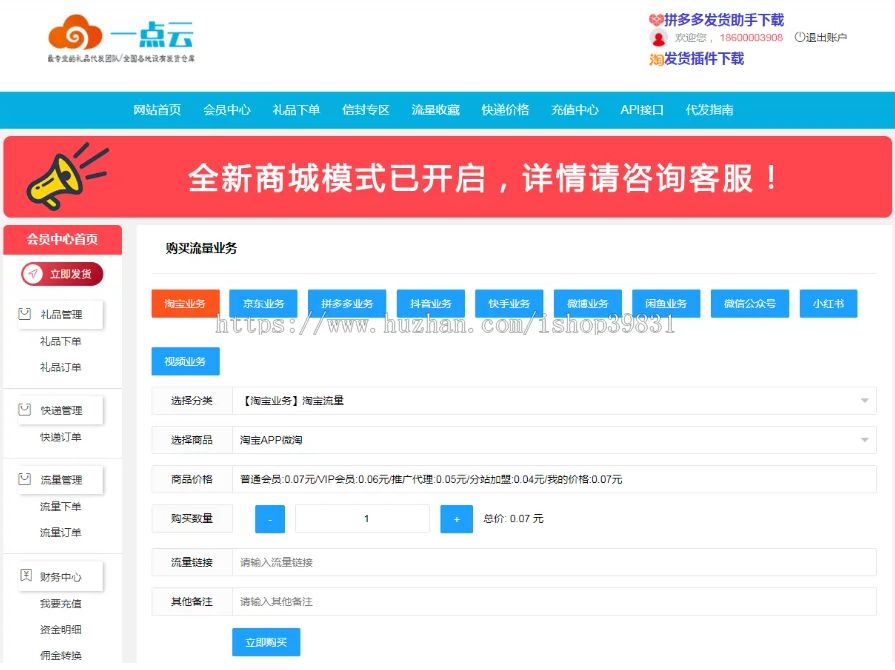Open 代发指南 in the navigation bar
The image size is (895, 670).
[709, 110]
